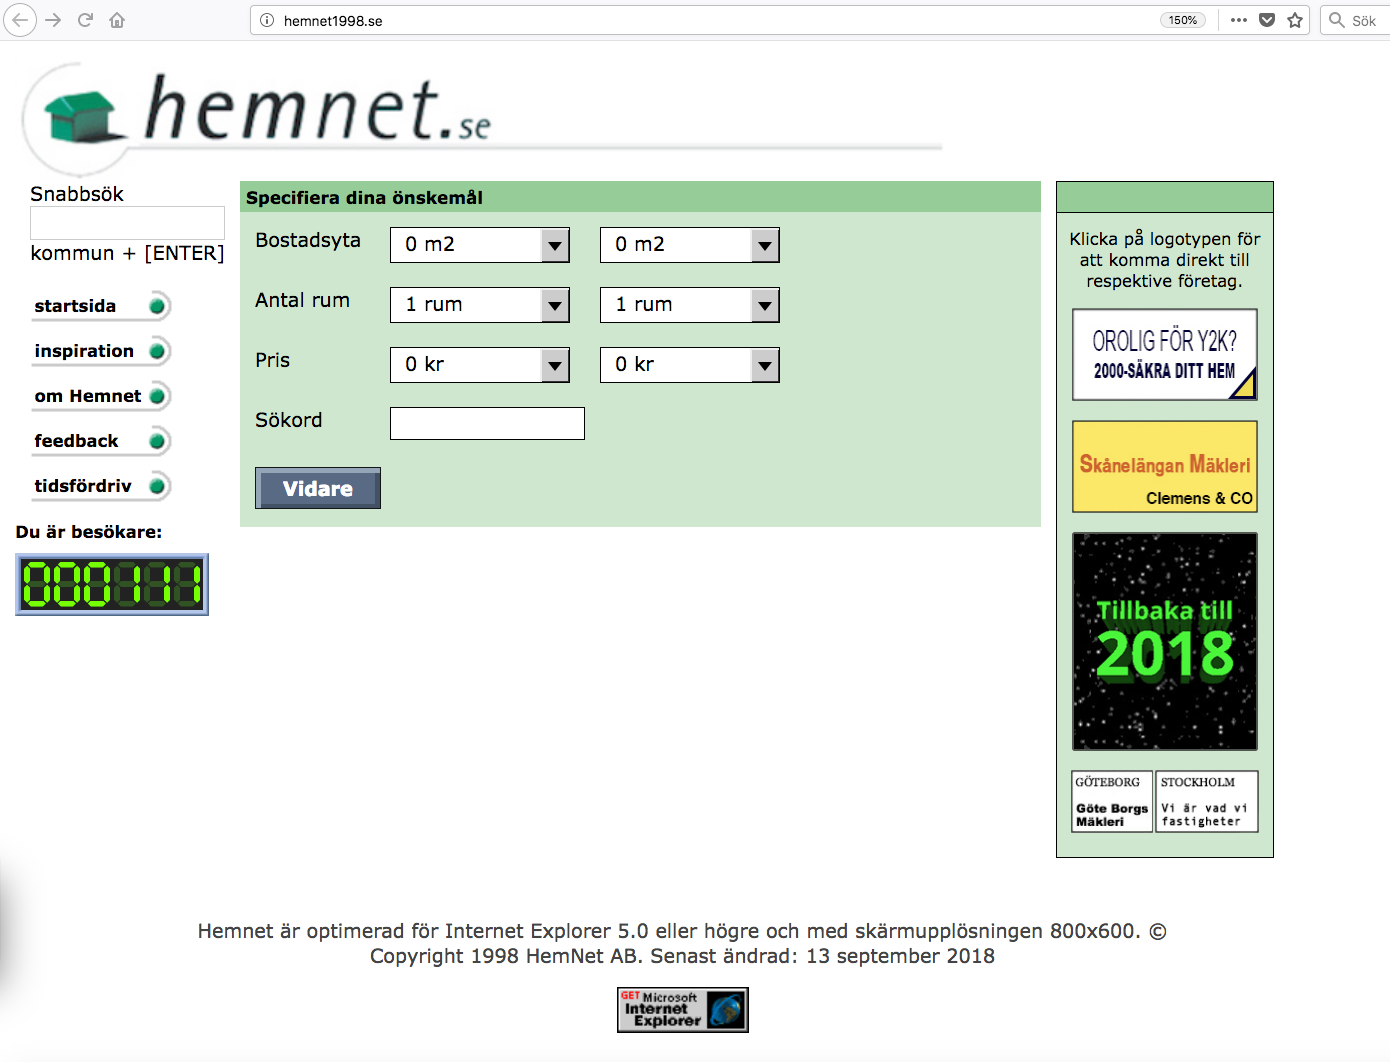Click the Get Internet Explorer badge
Image resolution: width=1390 pixels, height=1062 pixels.
point(682,1009)
